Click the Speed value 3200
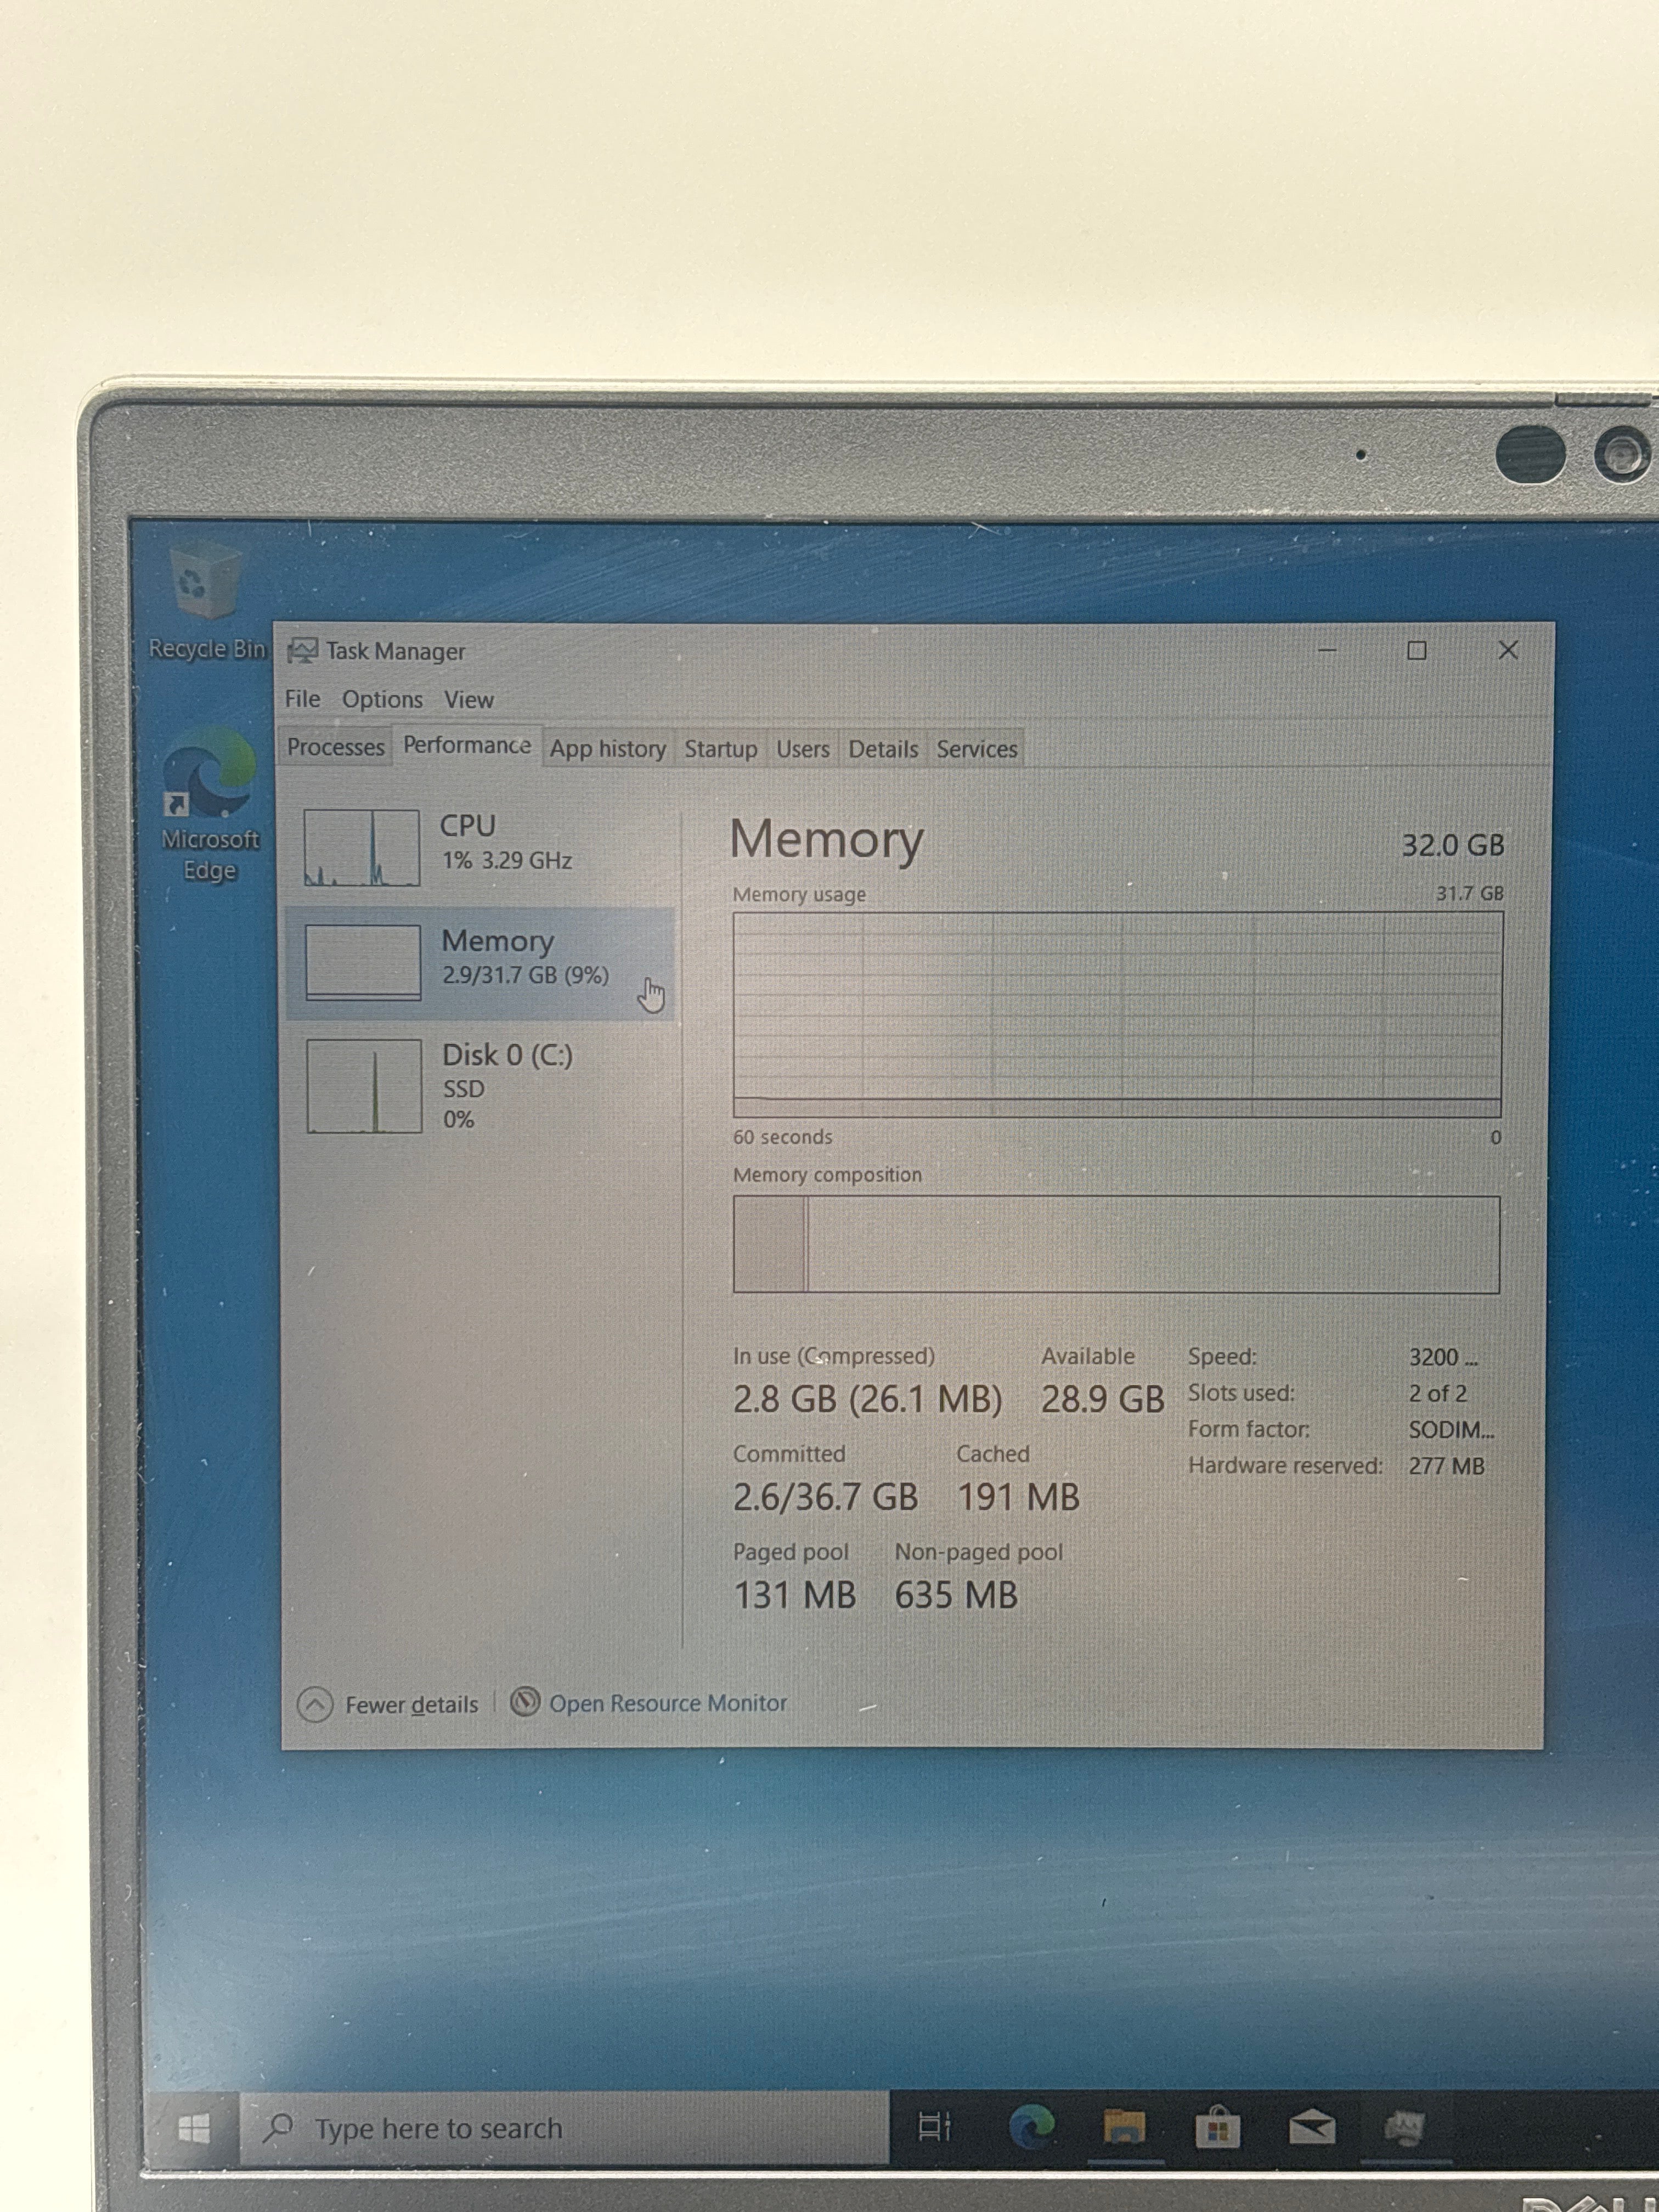 click(x=1443, y=1357)
